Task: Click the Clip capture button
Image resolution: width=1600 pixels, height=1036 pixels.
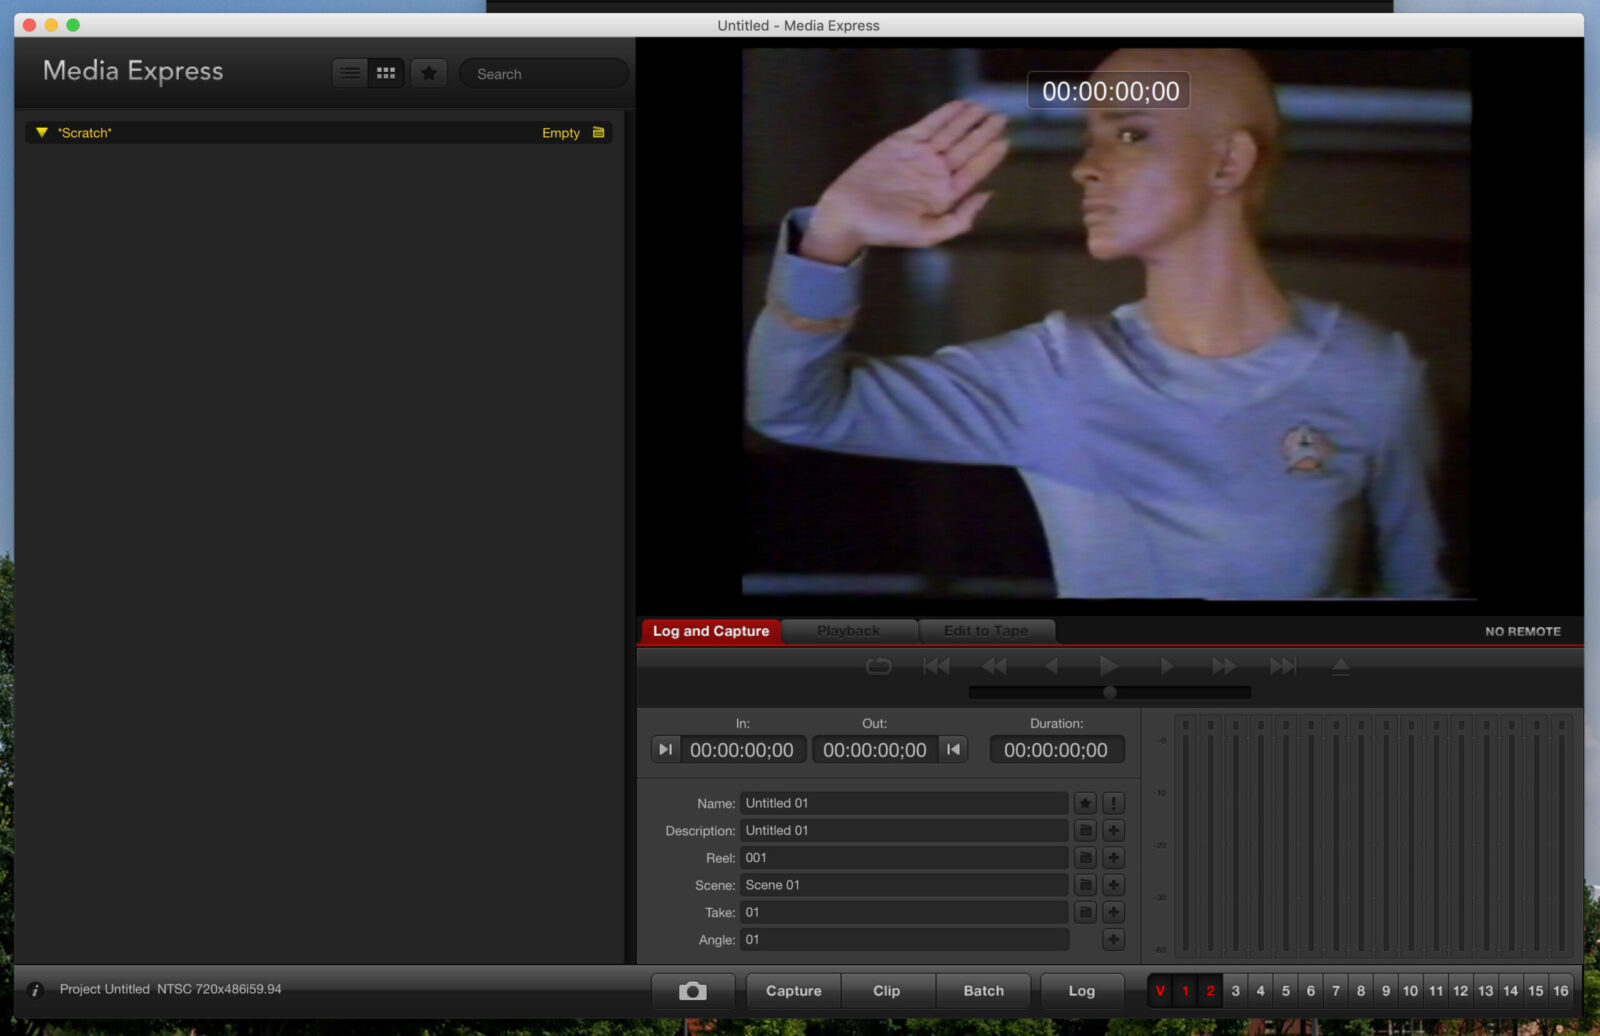Action: point(887,991)
